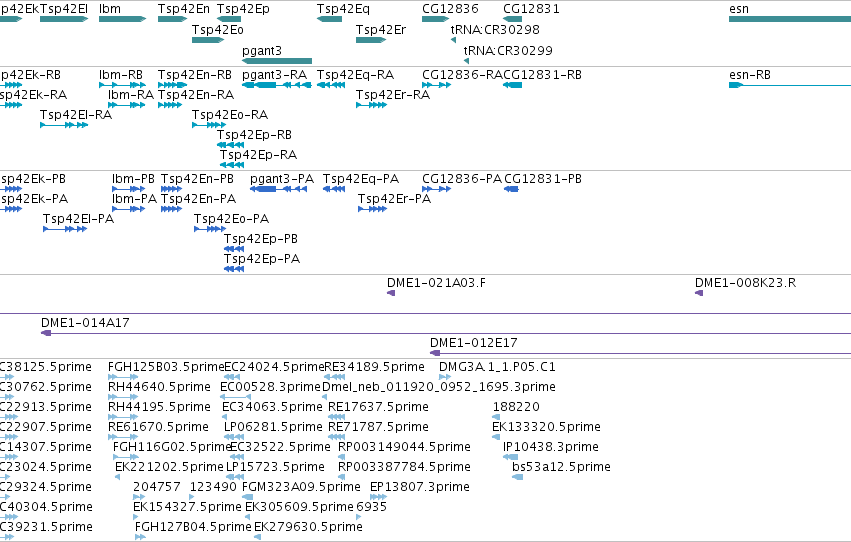Click transcript CG12831-RB
The height and width of the screenshot is (542, 851).
click(512, 85)
